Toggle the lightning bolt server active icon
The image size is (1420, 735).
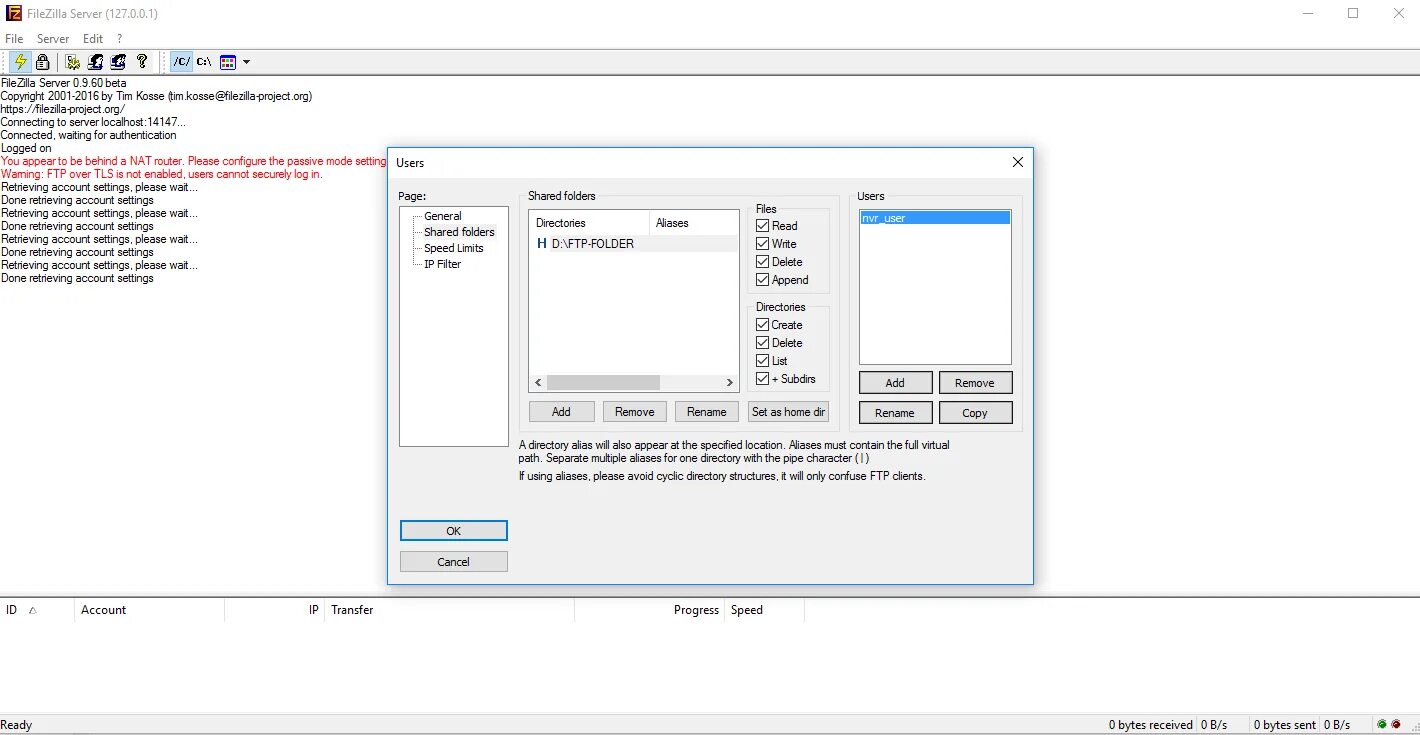(20, 62)
